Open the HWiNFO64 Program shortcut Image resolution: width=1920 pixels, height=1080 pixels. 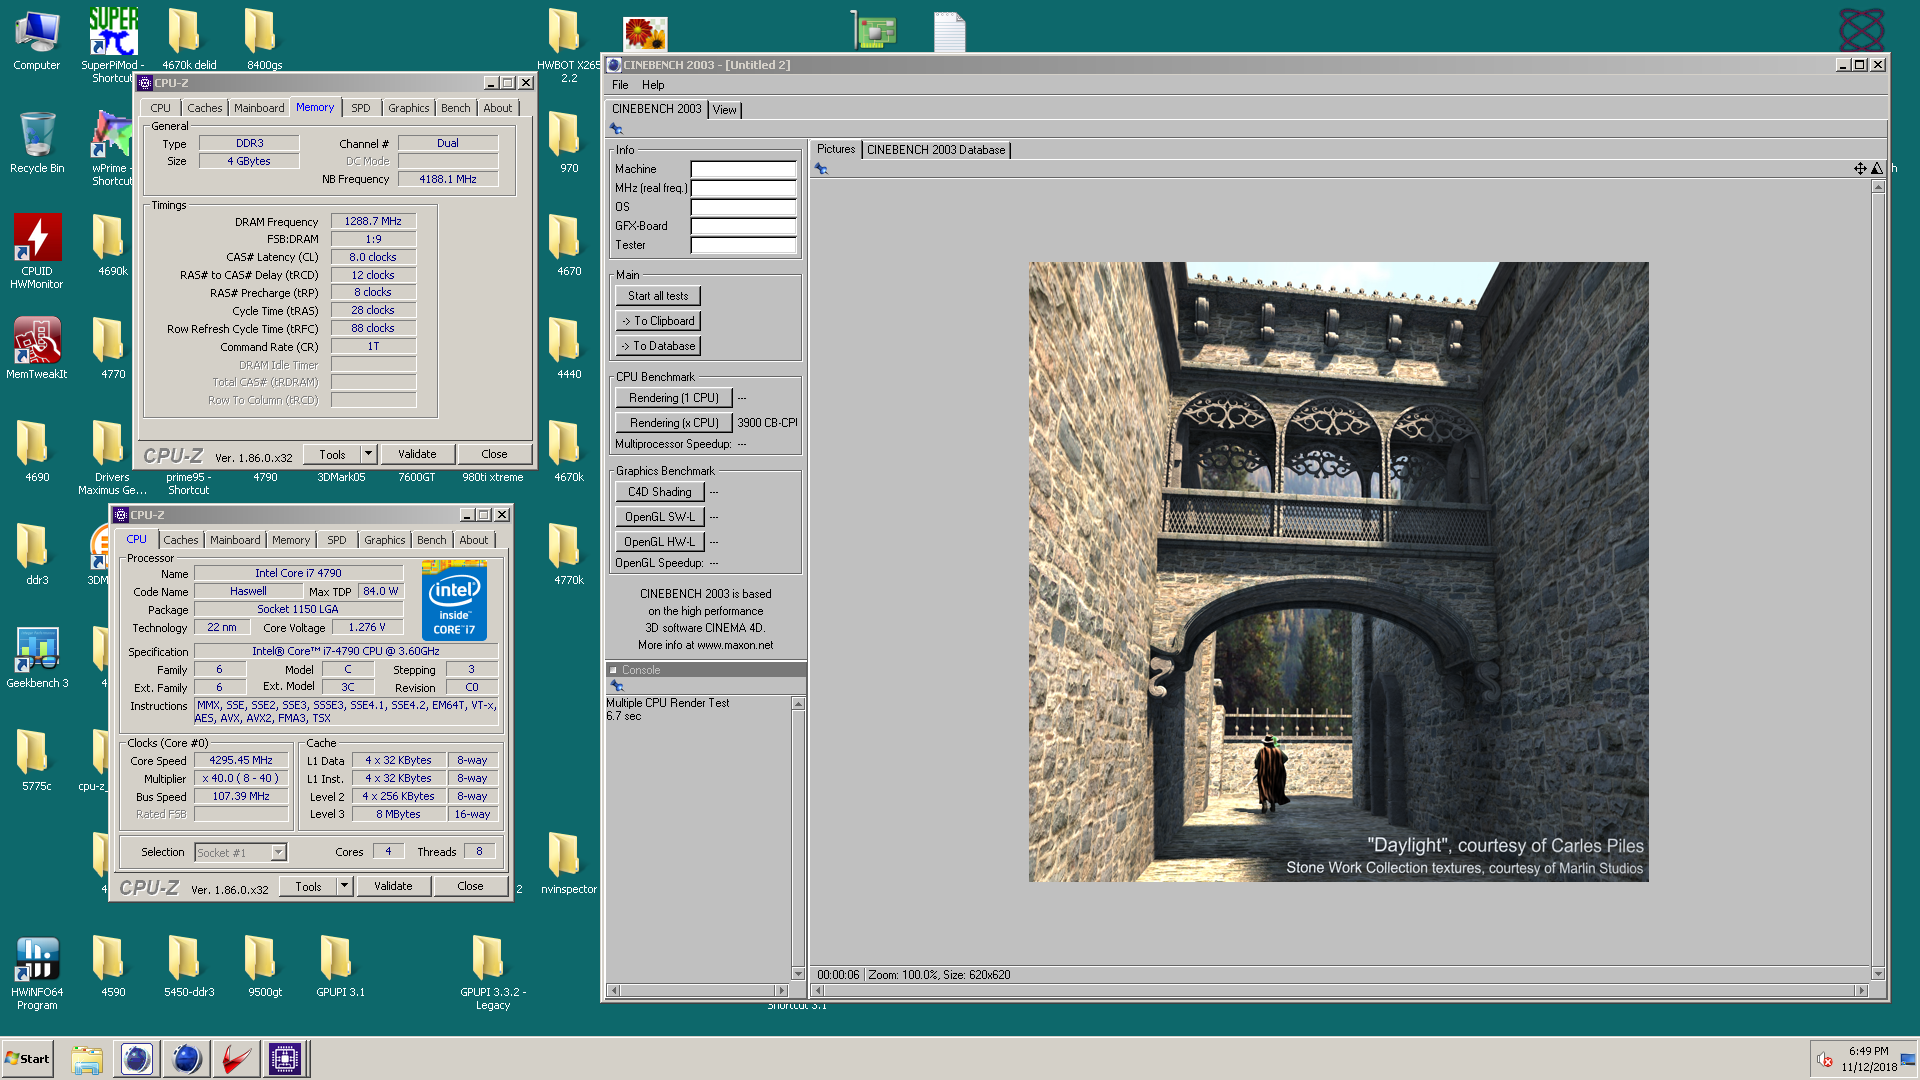coord(37,973)
